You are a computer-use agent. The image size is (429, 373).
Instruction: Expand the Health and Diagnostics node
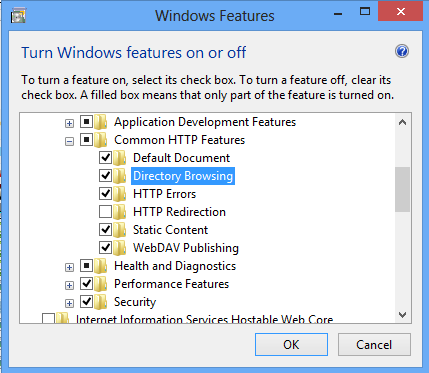pyautogui.click(x=69, y=267)
